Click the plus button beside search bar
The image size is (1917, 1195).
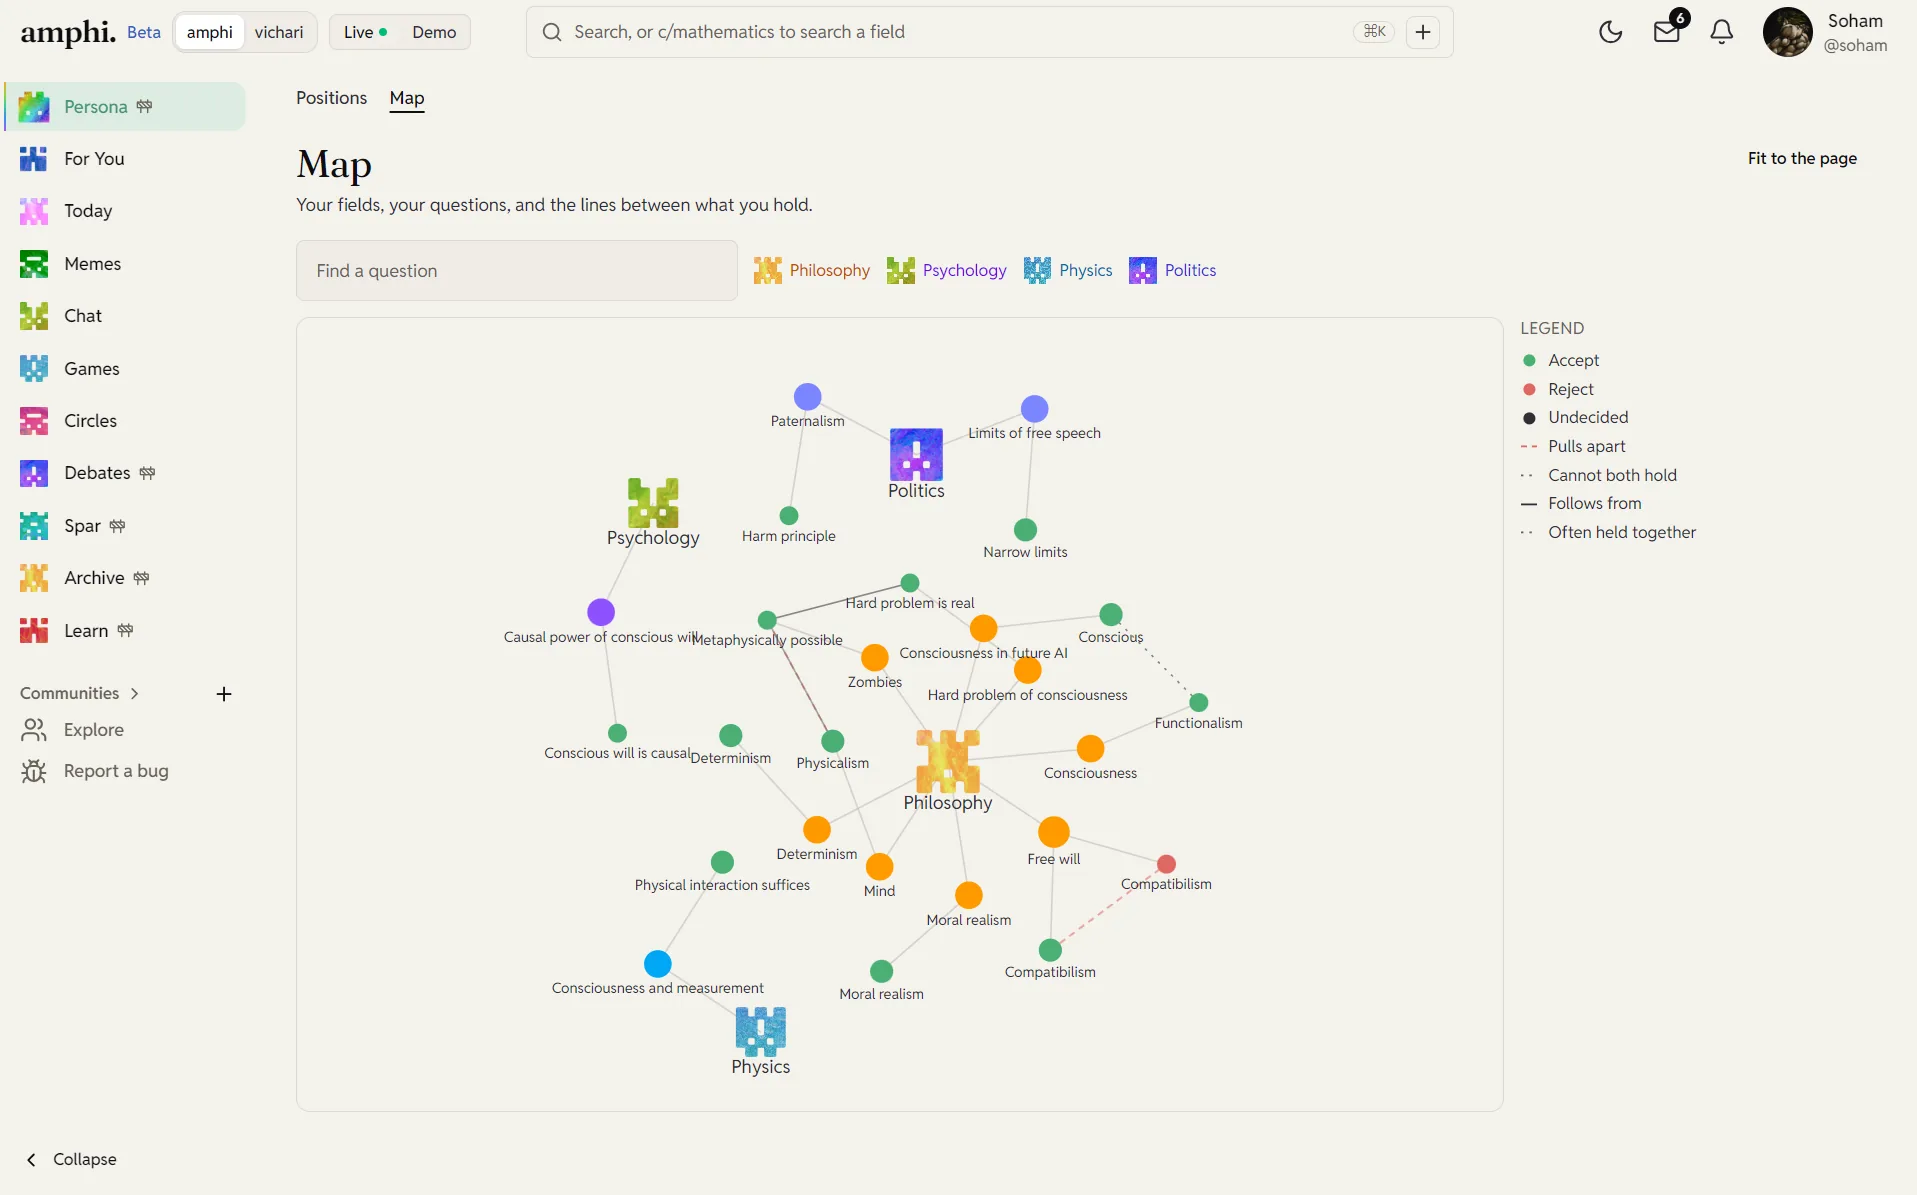(1423, 32)
